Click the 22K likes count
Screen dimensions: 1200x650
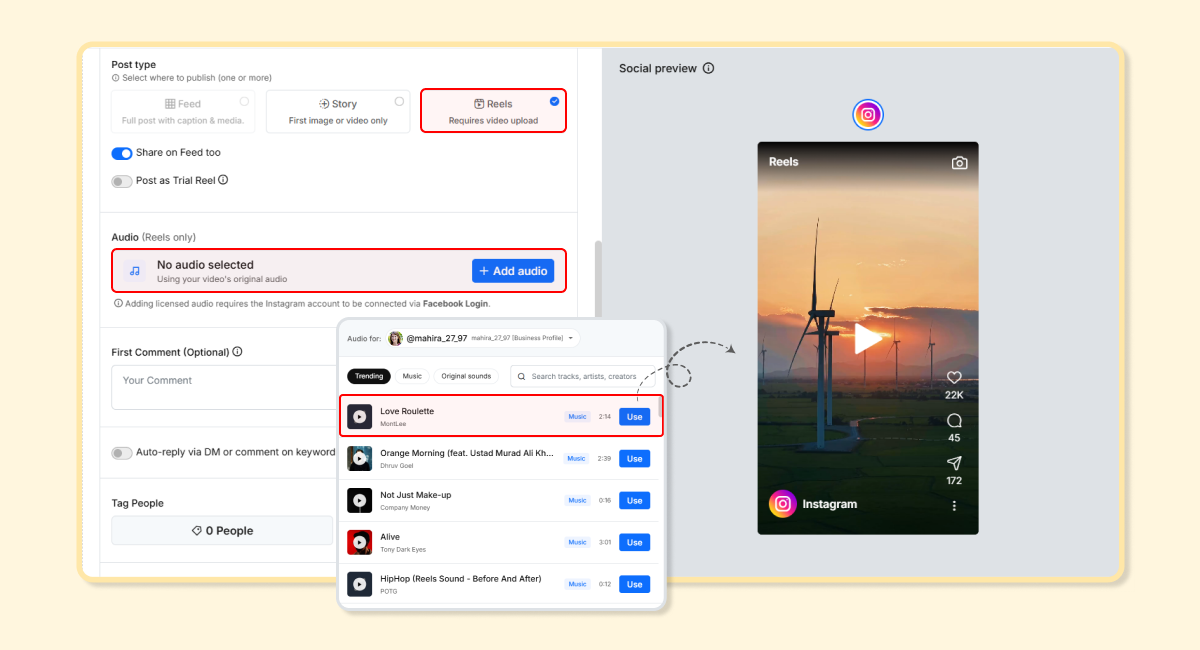(954, 395)
